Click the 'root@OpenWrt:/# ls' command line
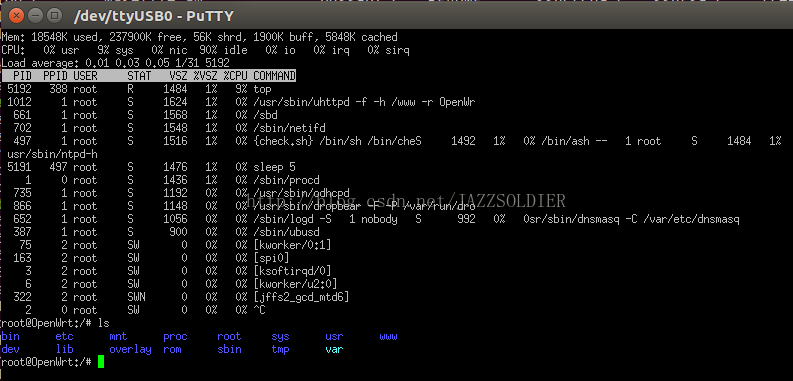The height and width of the screenshot is (381, 793). (55, 323)
